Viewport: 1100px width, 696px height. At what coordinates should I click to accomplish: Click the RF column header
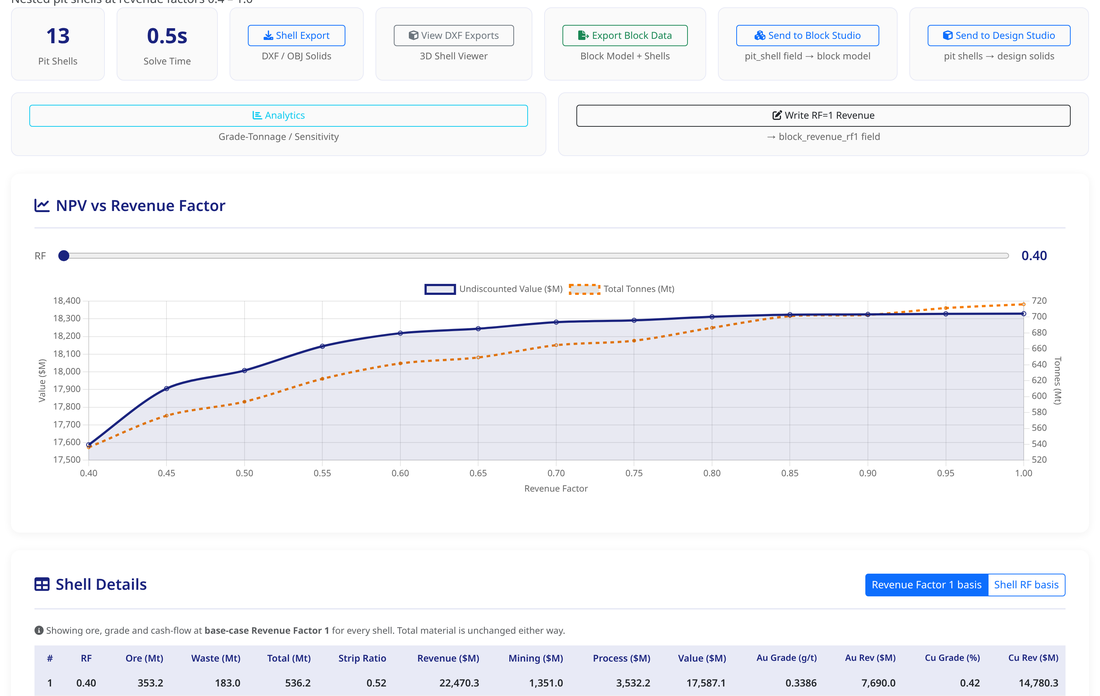(86, 658)
